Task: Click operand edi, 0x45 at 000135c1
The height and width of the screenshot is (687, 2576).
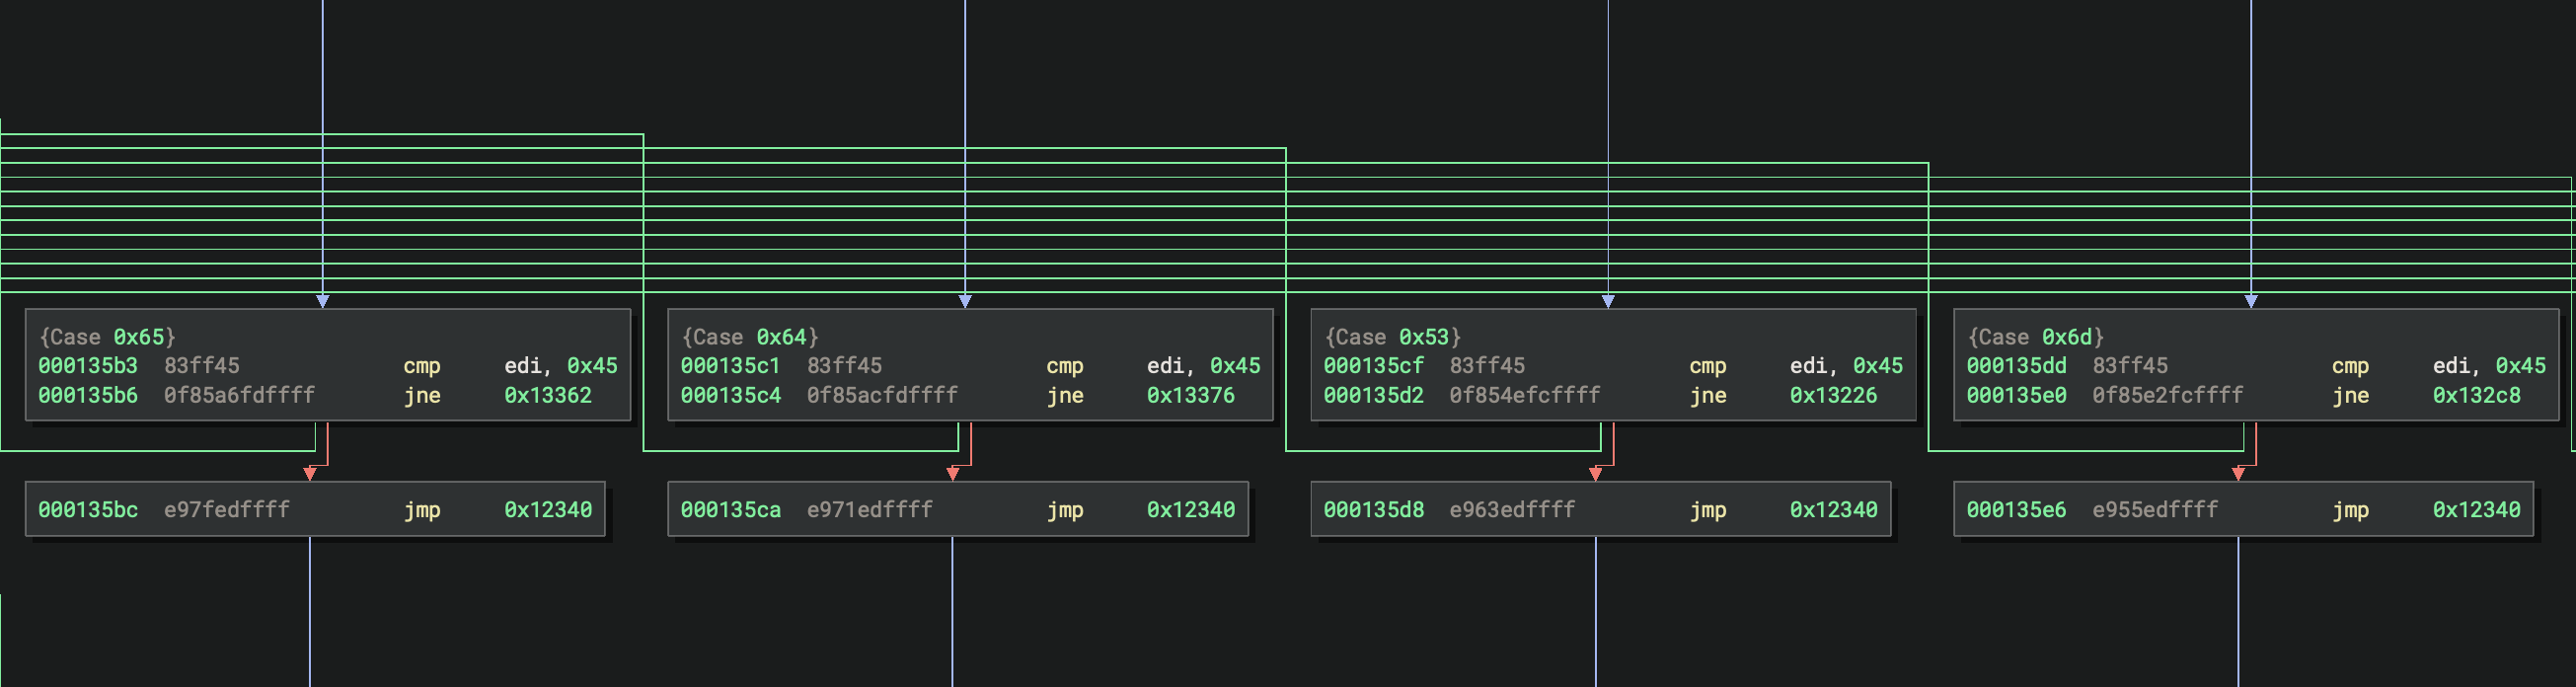Action: click(1204, 366)
